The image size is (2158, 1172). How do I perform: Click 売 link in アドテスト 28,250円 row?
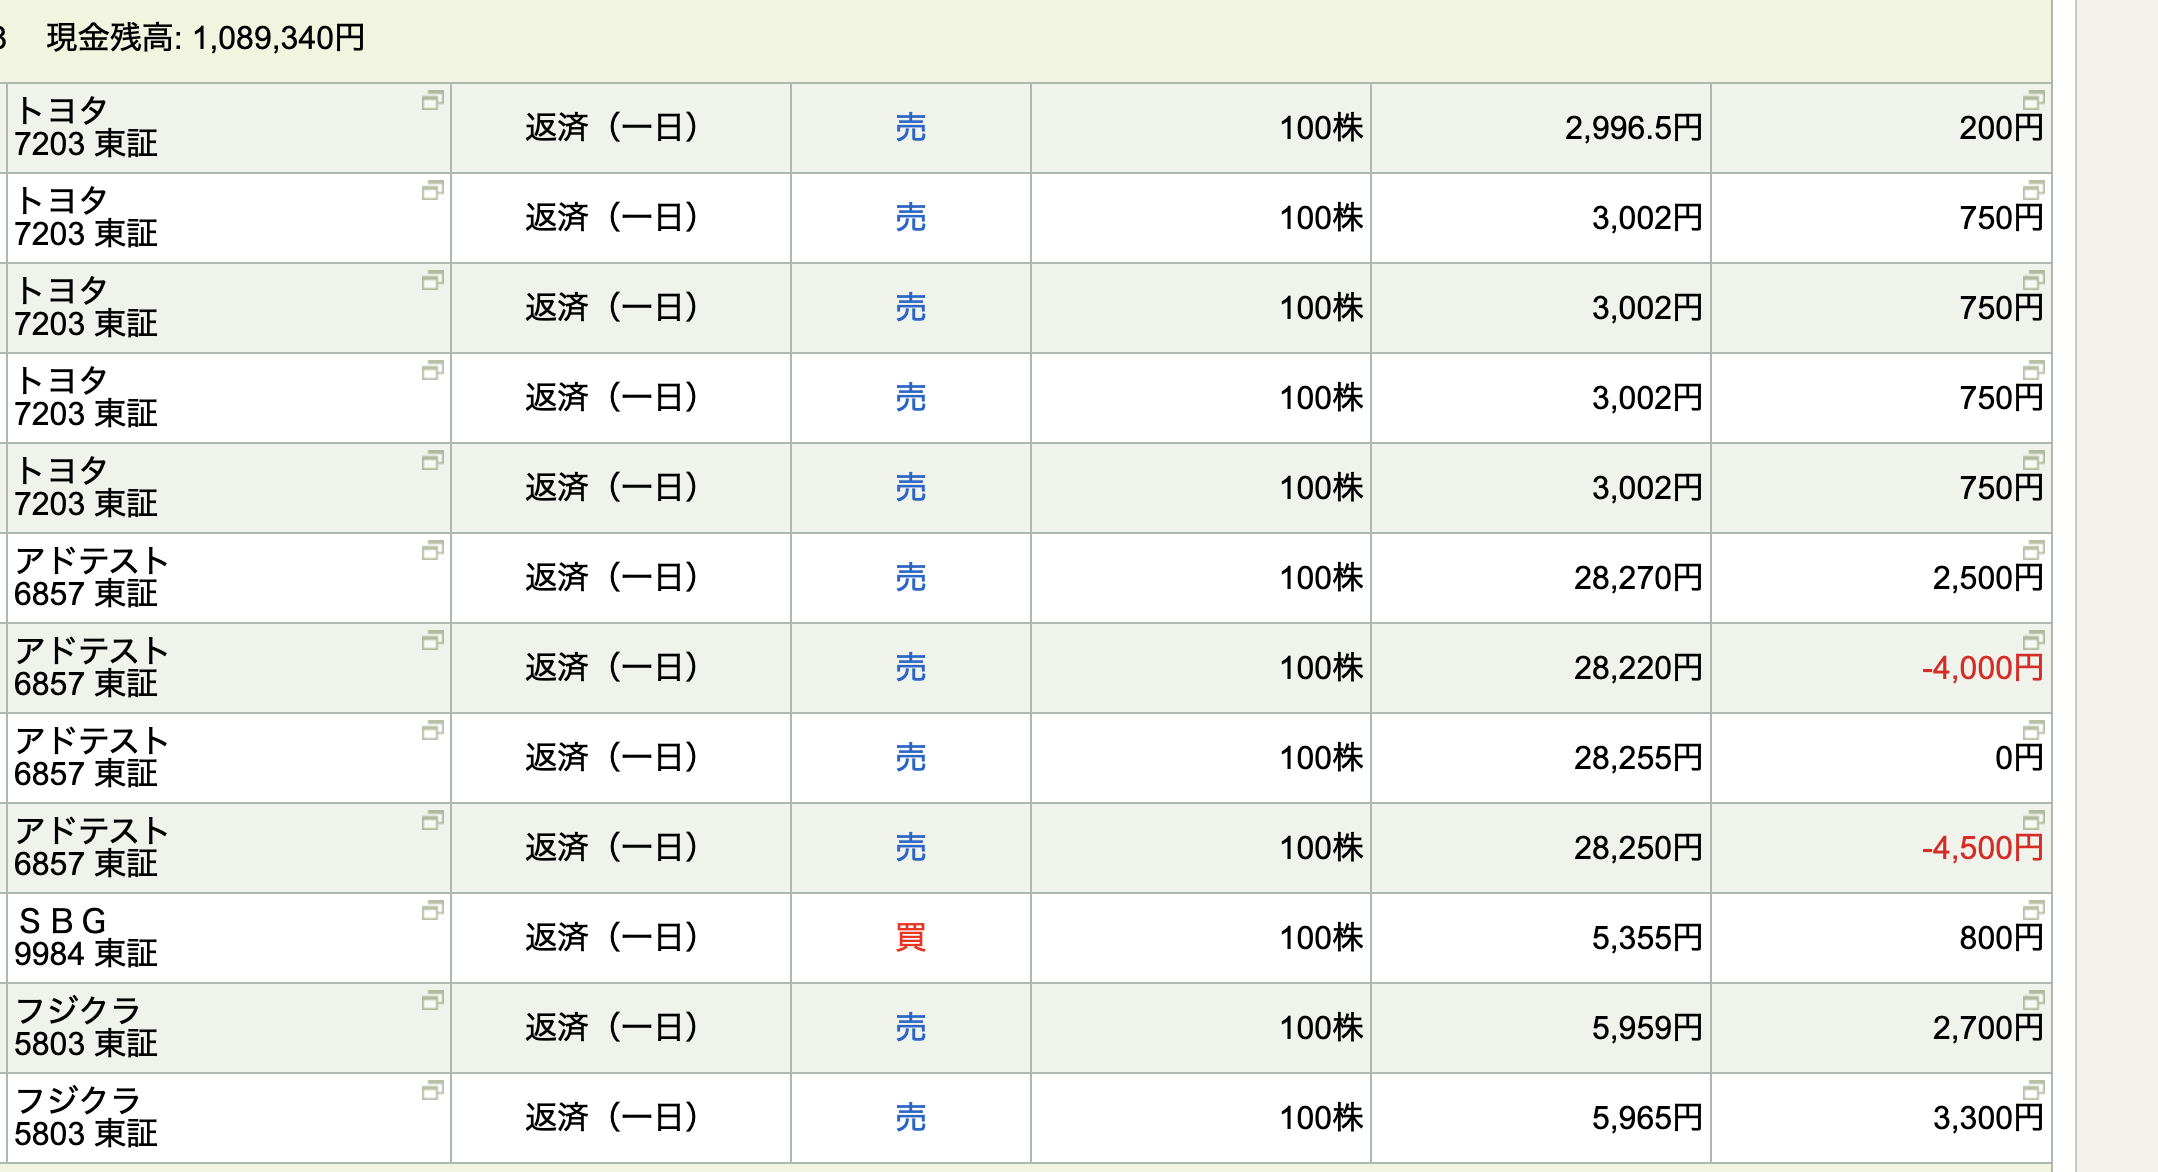[x=910, y=848]
